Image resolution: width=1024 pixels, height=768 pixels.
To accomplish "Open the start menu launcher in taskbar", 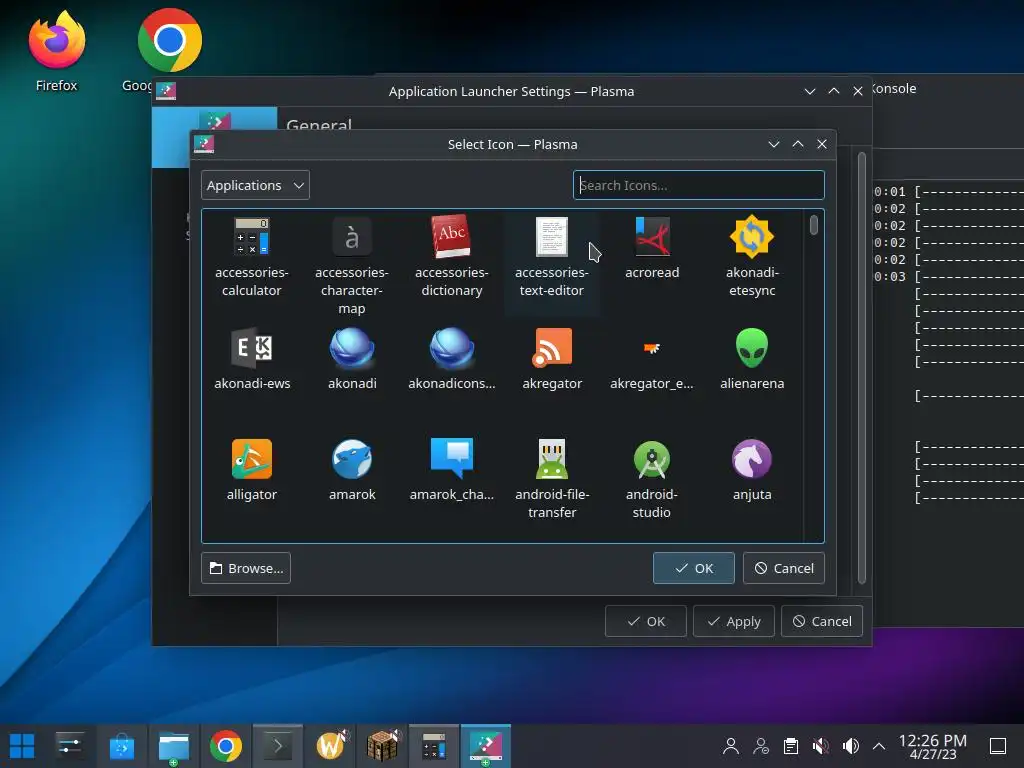I will tap(22, 746).
